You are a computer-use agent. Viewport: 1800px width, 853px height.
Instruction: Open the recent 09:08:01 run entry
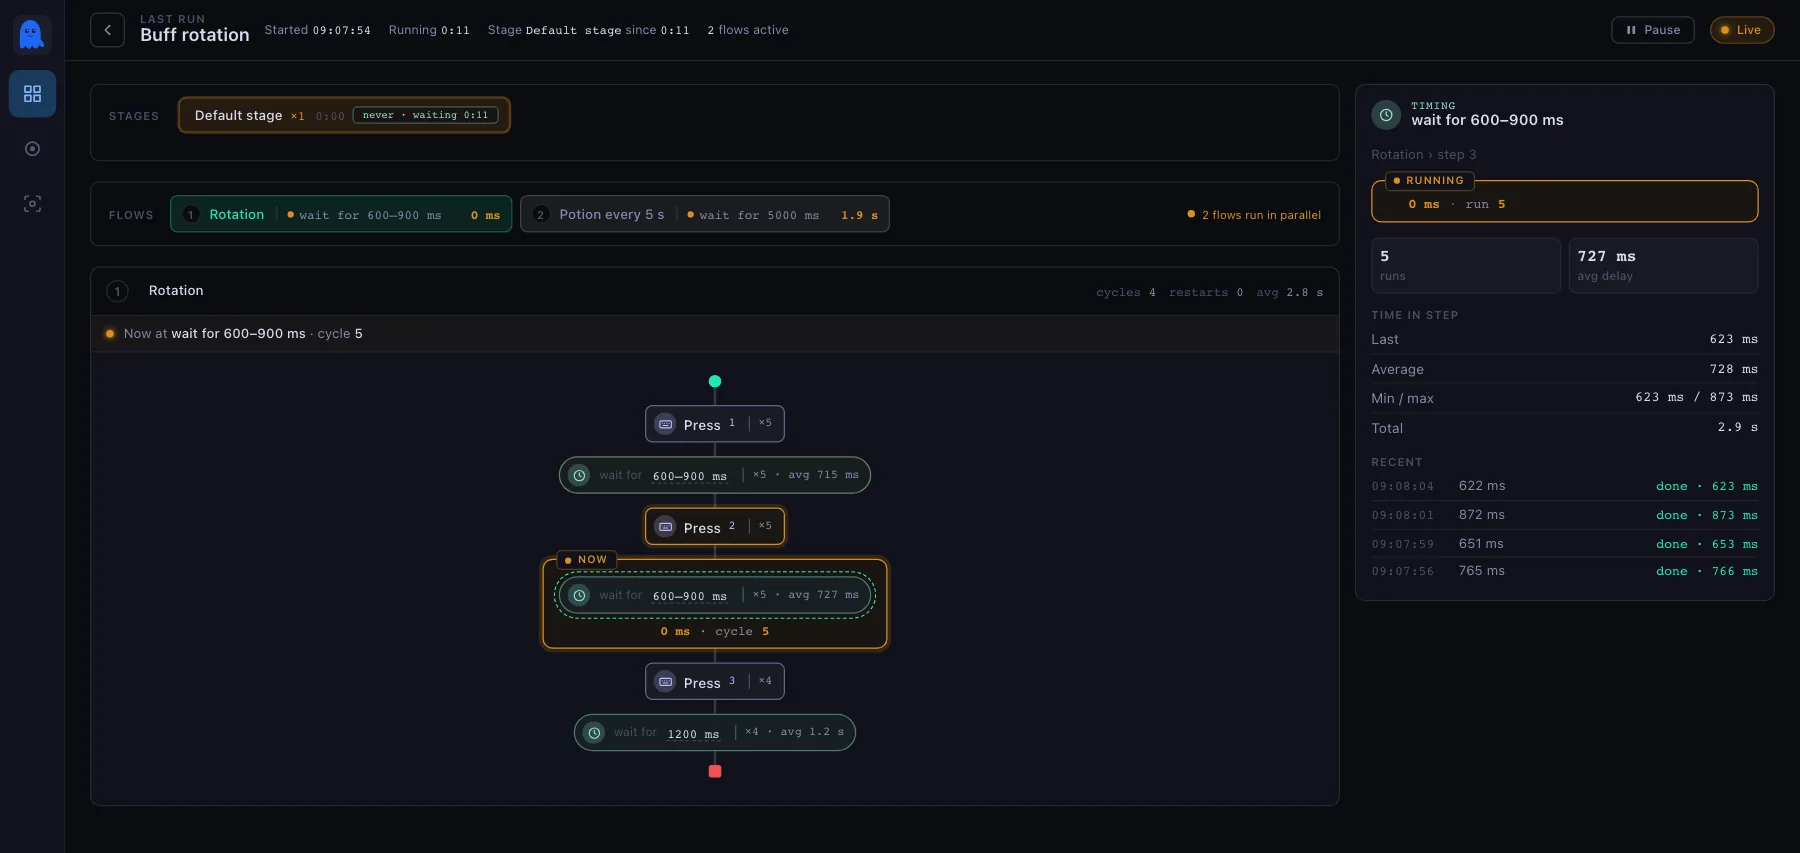pyautogui.click(x=1565, y=515)
